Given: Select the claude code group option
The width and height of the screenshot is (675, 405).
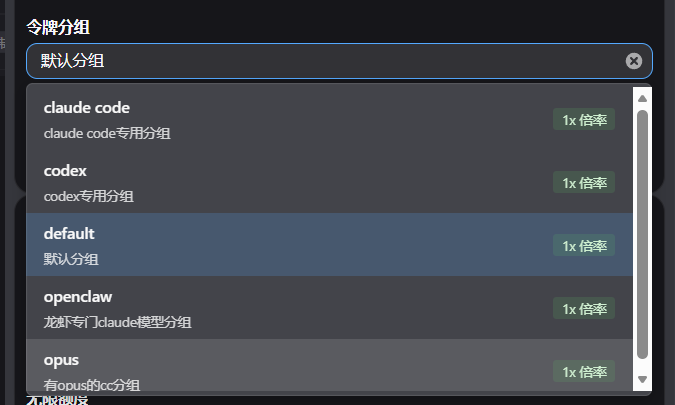Looking at the screenshot, I should pos(329,119).
